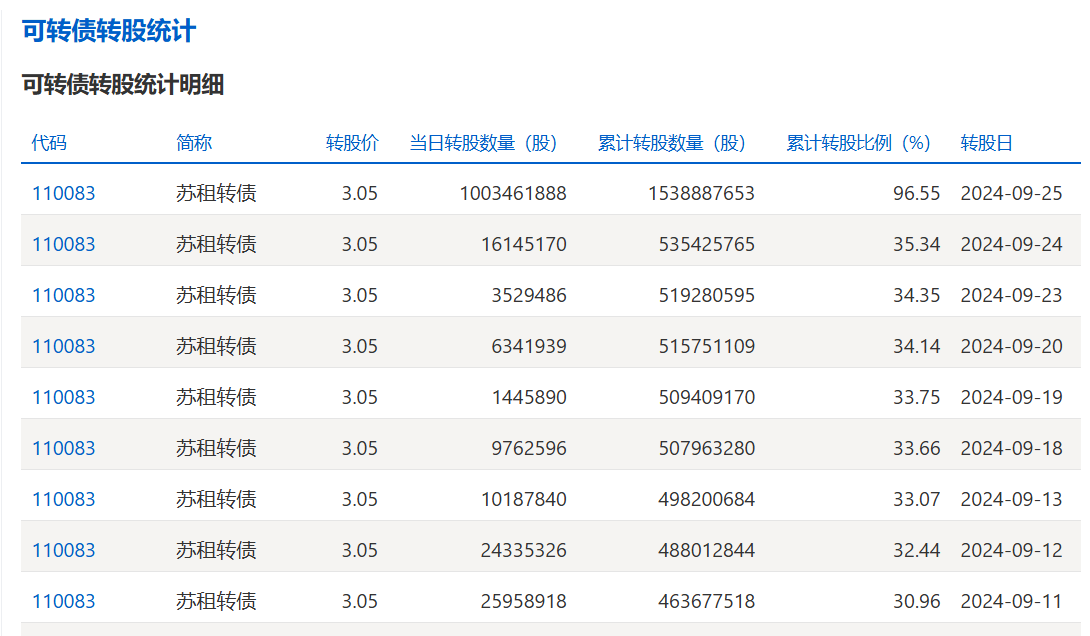This screenshot has width=1090, height=636.
Task: Select ratio value 96.55
Action: click(x=917, y=193)
